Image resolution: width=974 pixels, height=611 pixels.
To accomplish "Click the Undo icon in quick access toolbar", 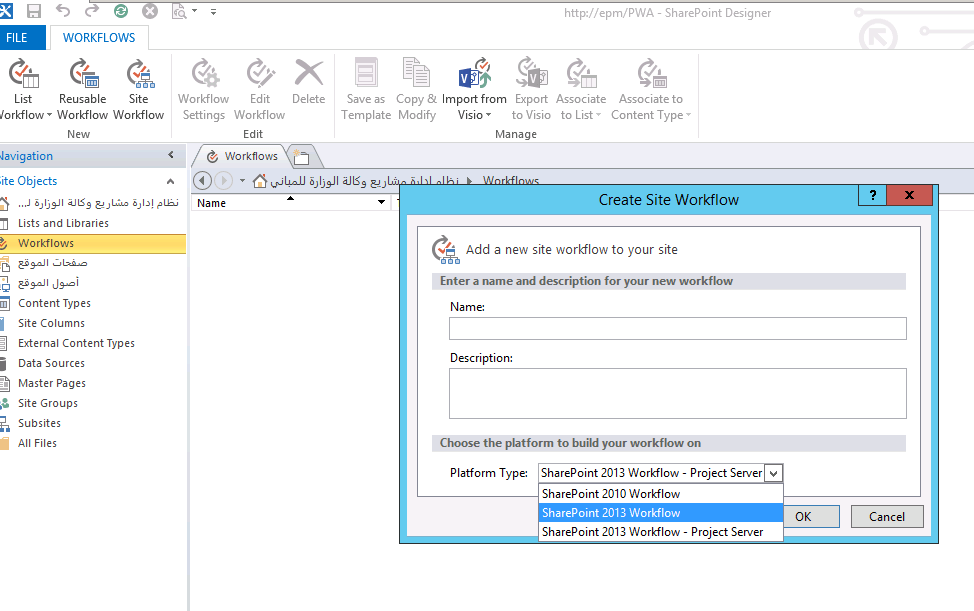I will (63, 12).
